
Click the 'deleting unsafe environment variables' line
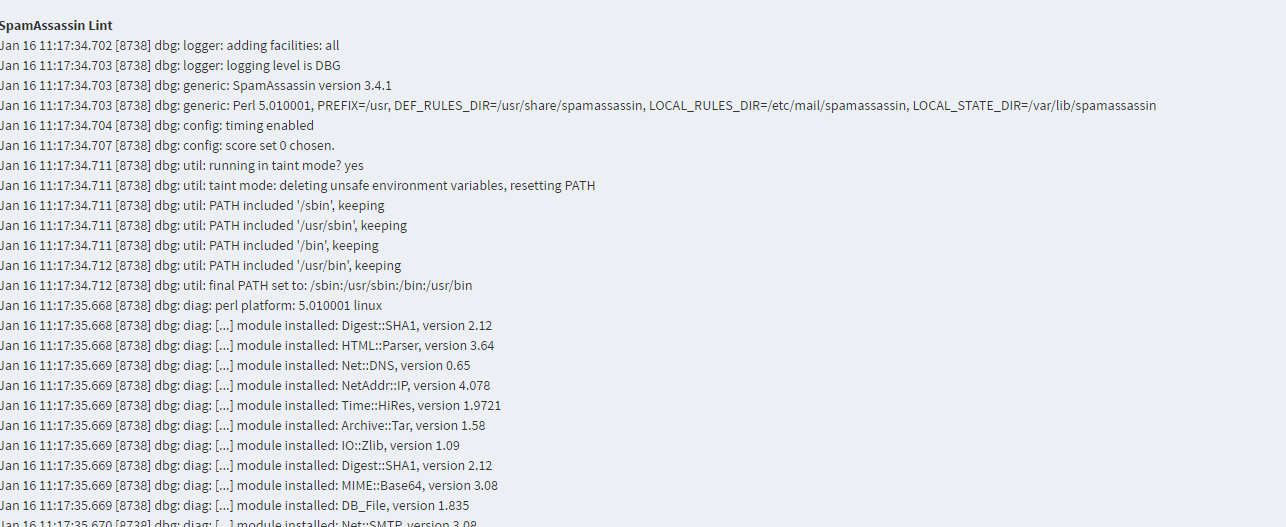(298, 185)
